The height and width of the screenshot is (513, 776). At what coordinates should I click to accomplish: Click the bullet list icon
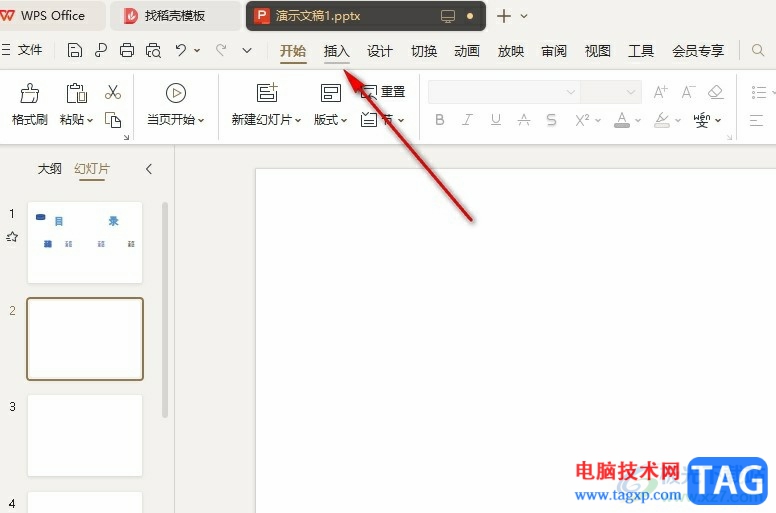click(759, 92)
